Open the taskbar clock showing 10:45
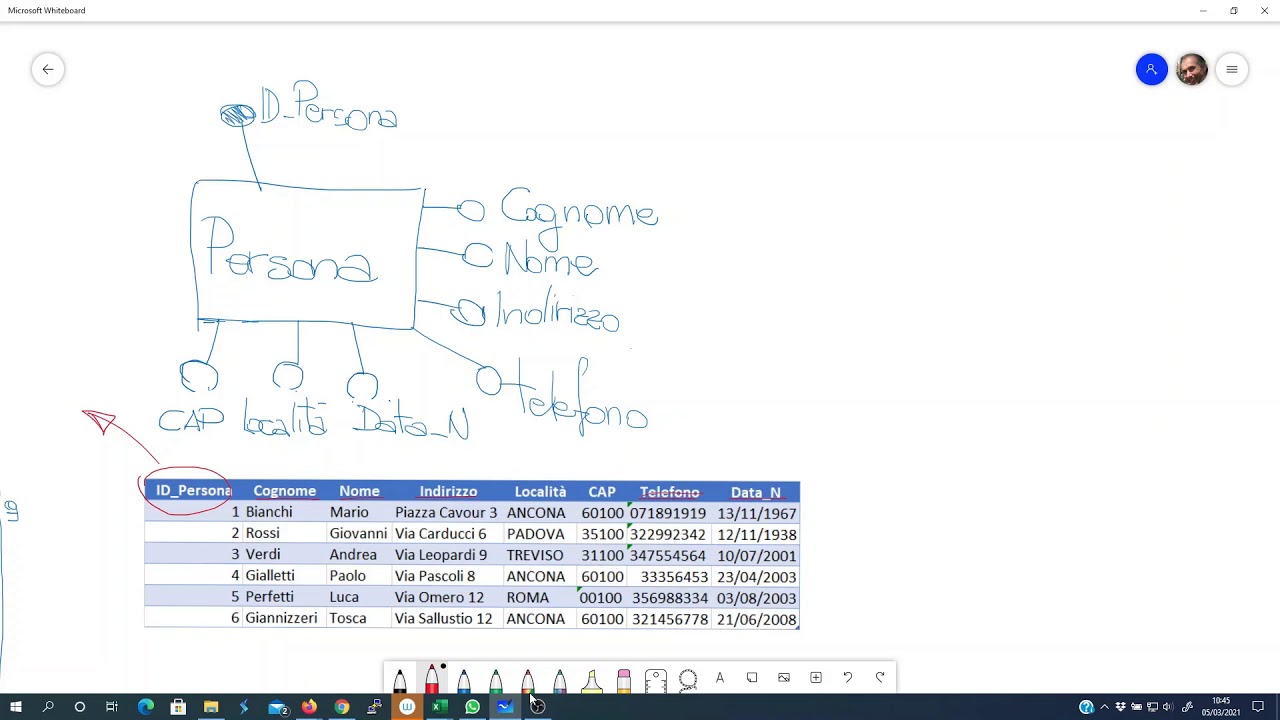Image resolution: width=1280 pixels, height=720 pixels. pyautogui.click(x=1221, y=707)
